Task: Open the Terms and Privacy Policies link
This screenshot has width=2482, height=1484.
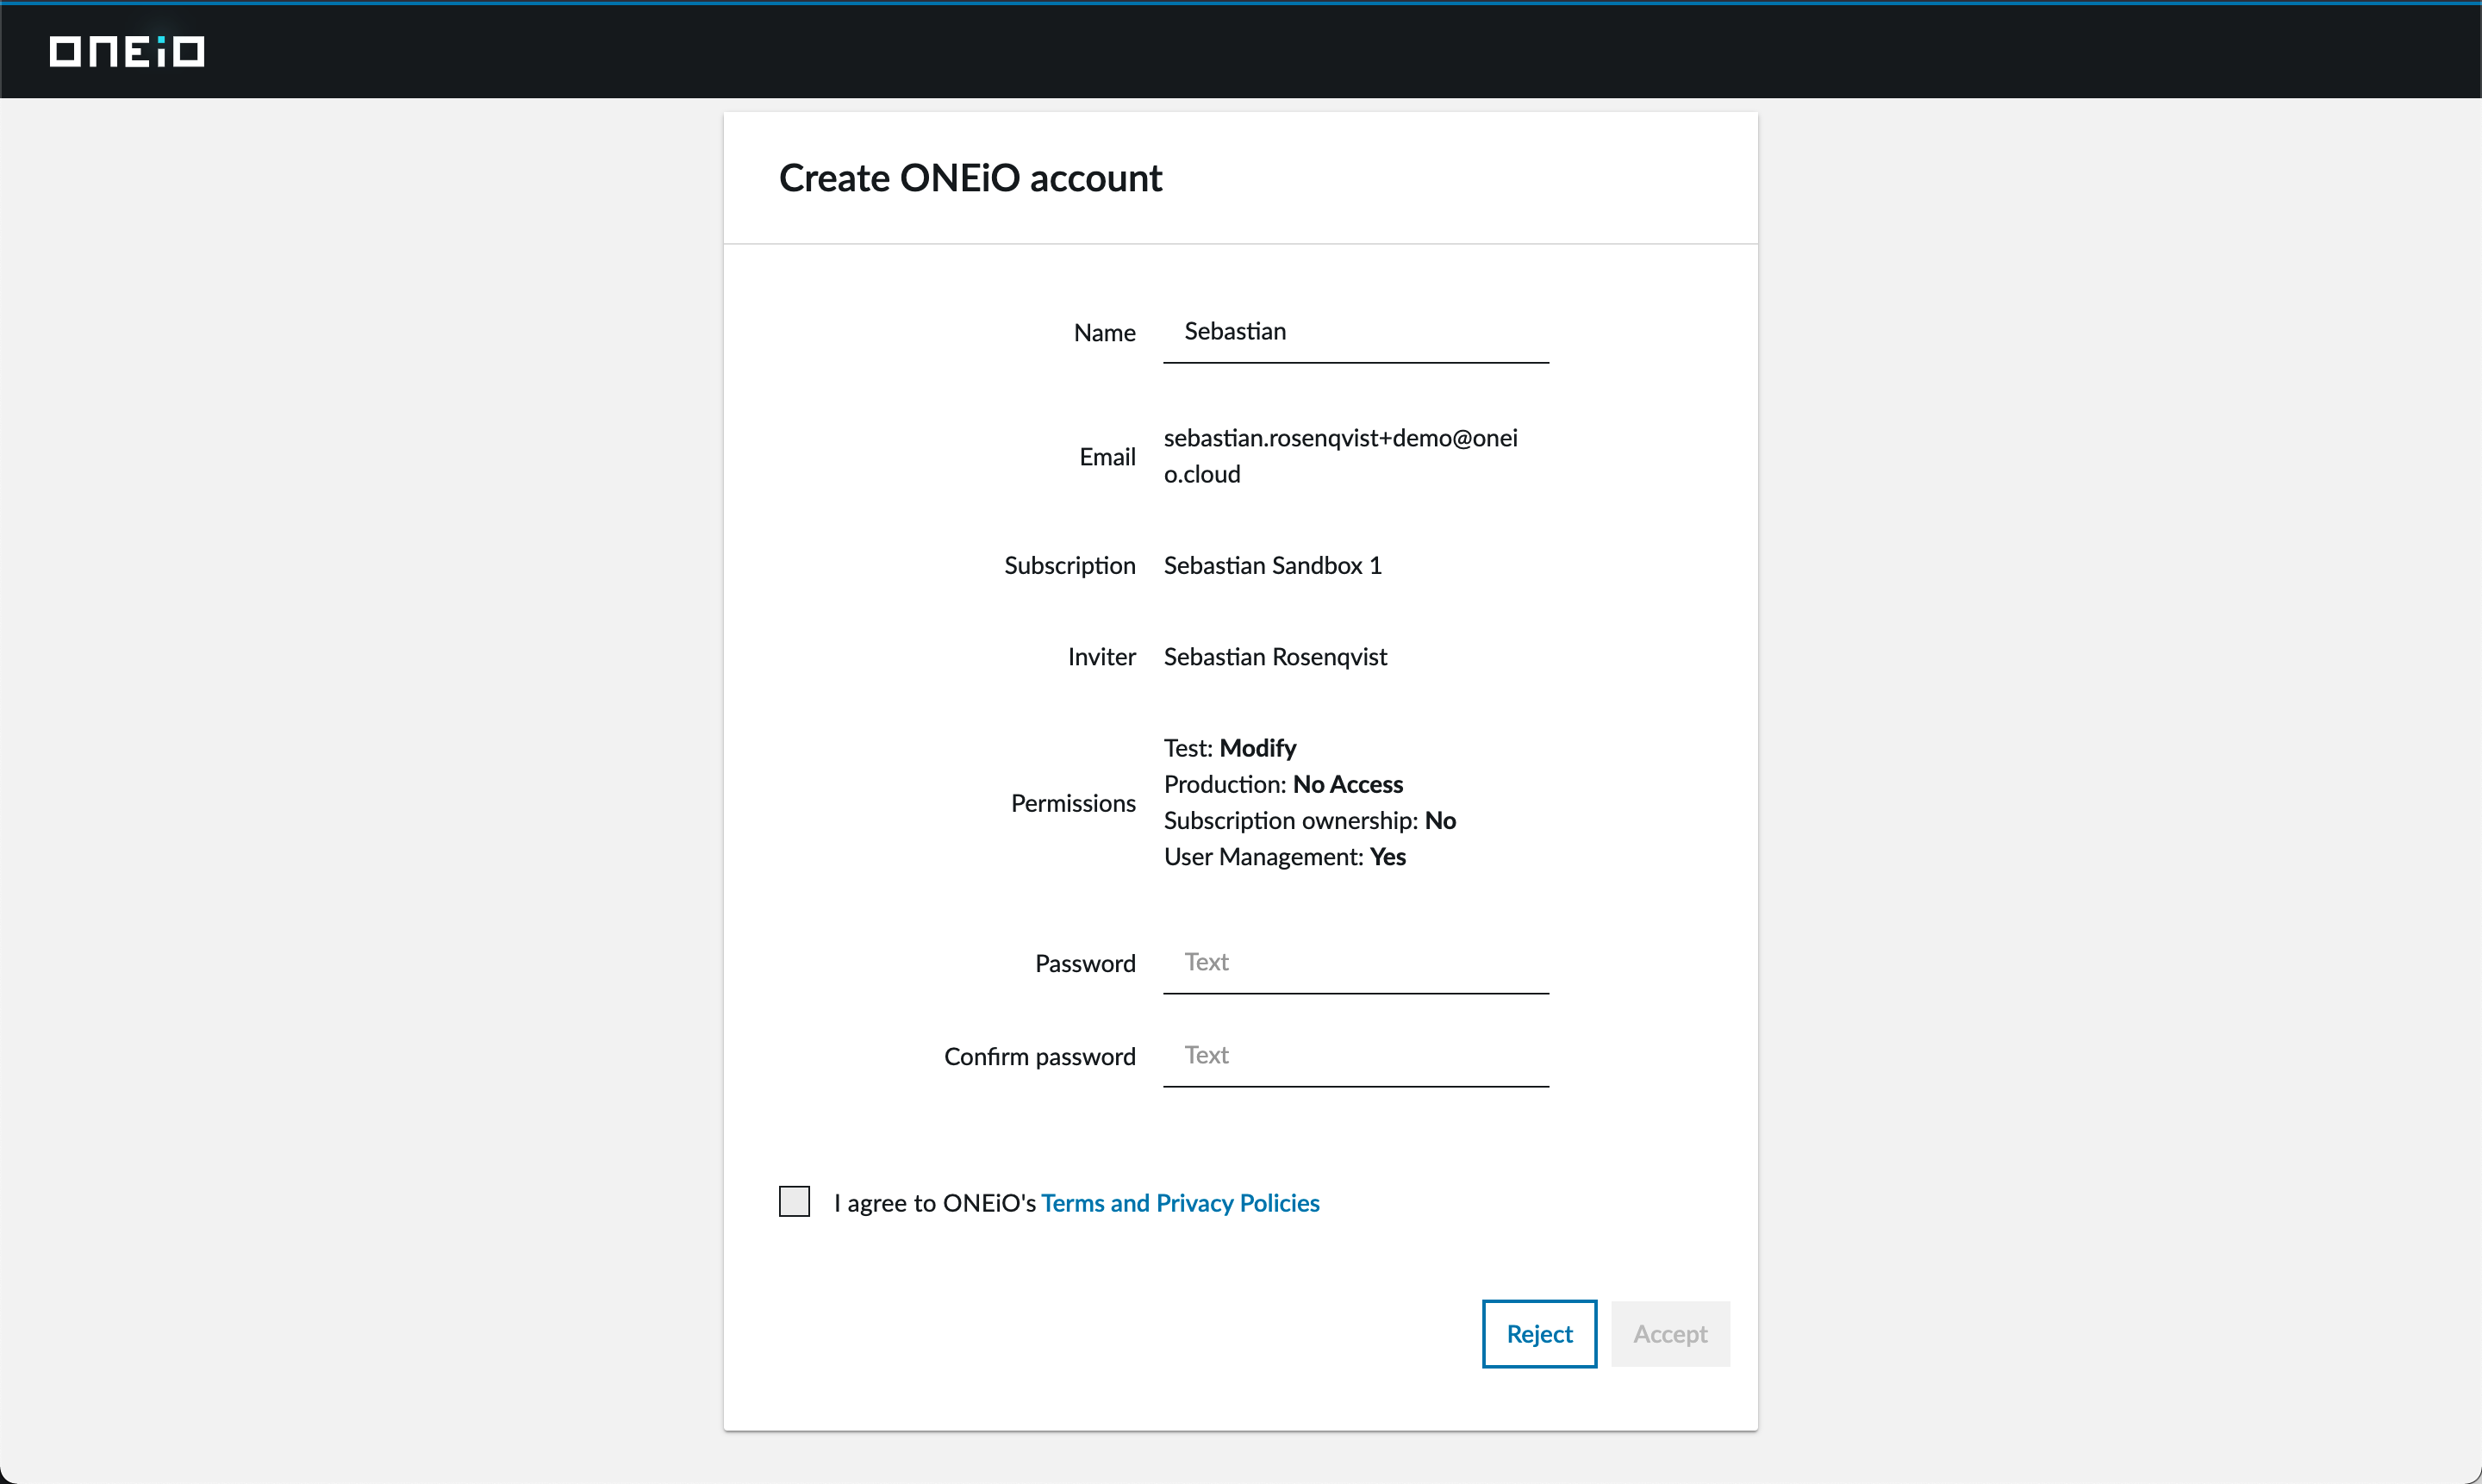Action: point(1180,1203)
